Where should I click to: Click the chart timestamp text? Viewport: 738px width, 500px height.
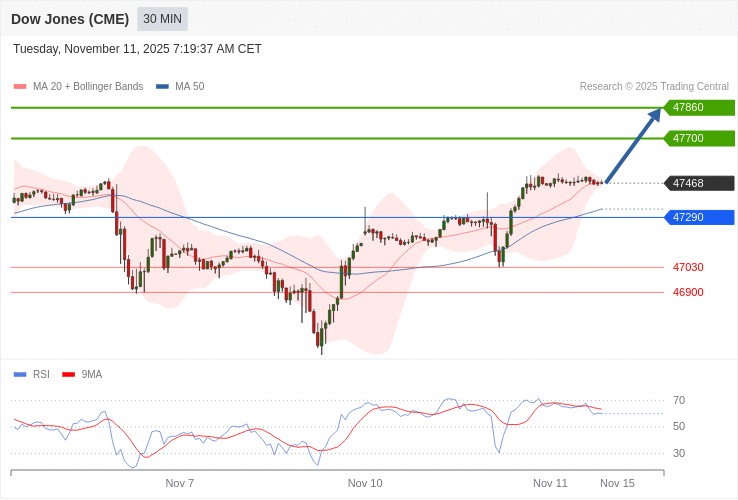pyautogui.click(x=137, y=49)
